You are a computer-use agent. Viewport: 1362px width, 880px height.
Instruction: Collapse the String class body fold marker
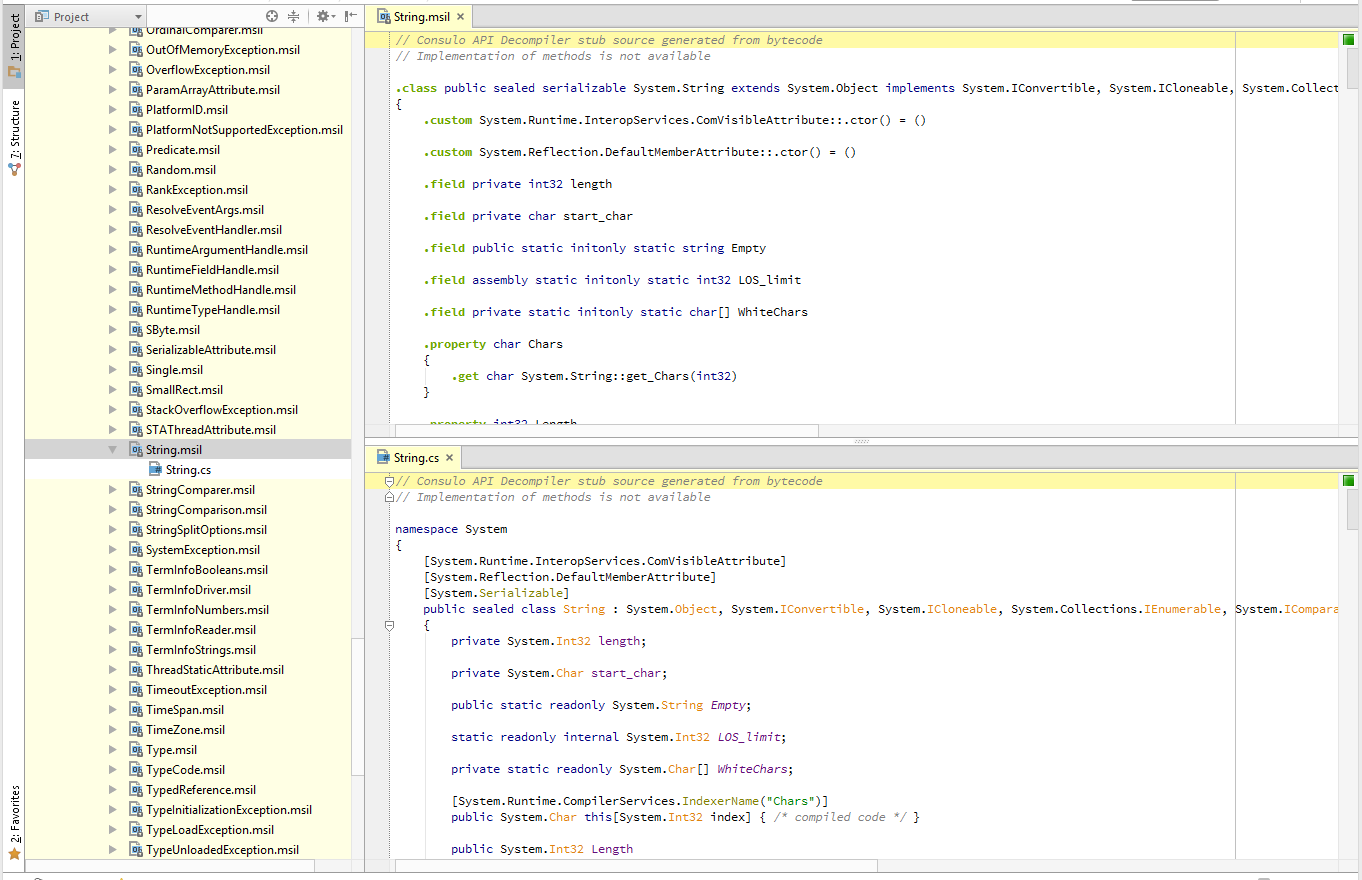(x=390, y=625)
